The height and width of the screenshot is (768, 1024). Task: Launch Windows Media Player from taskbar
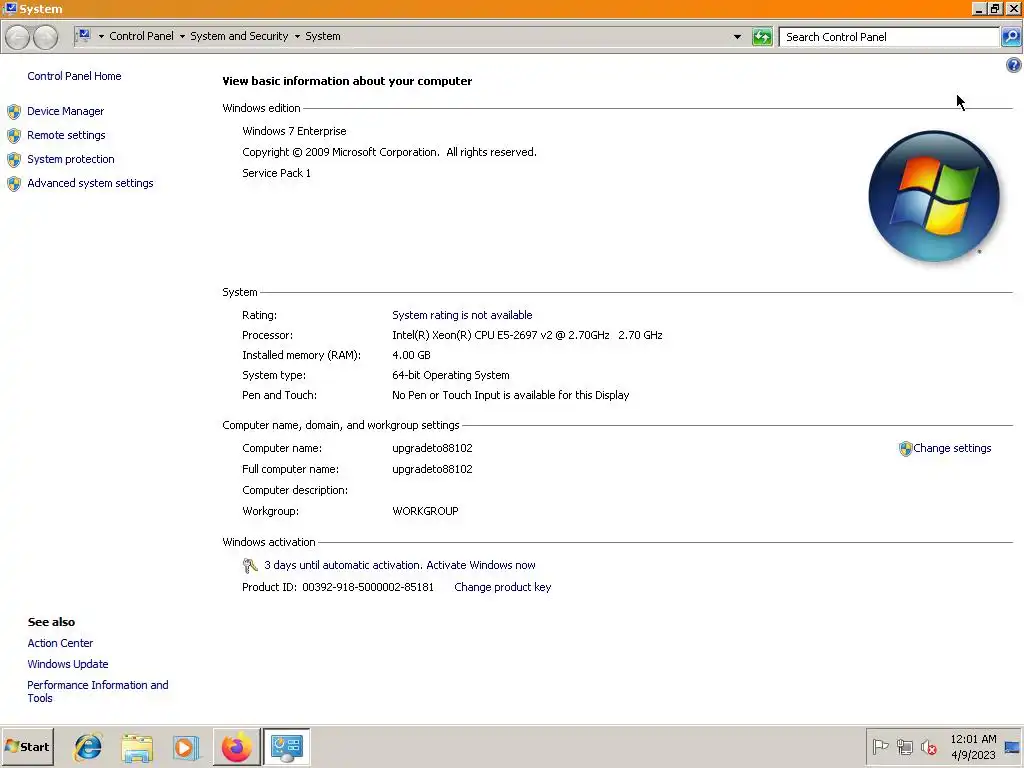[186, 747]
